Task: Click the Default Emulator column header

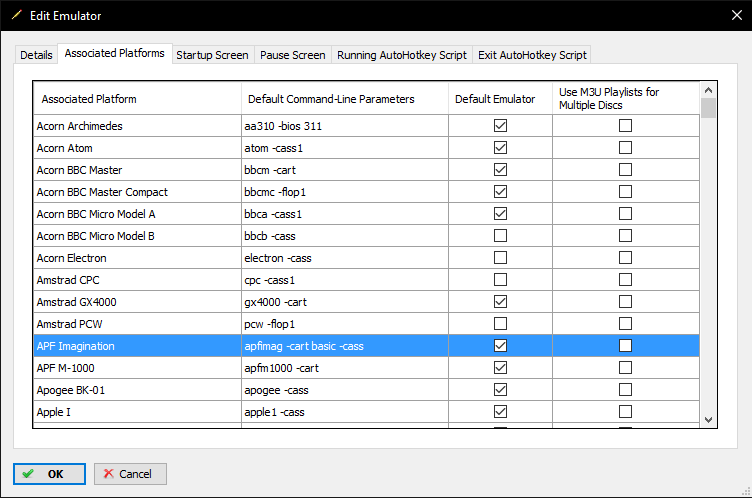Action: point(500,98)
